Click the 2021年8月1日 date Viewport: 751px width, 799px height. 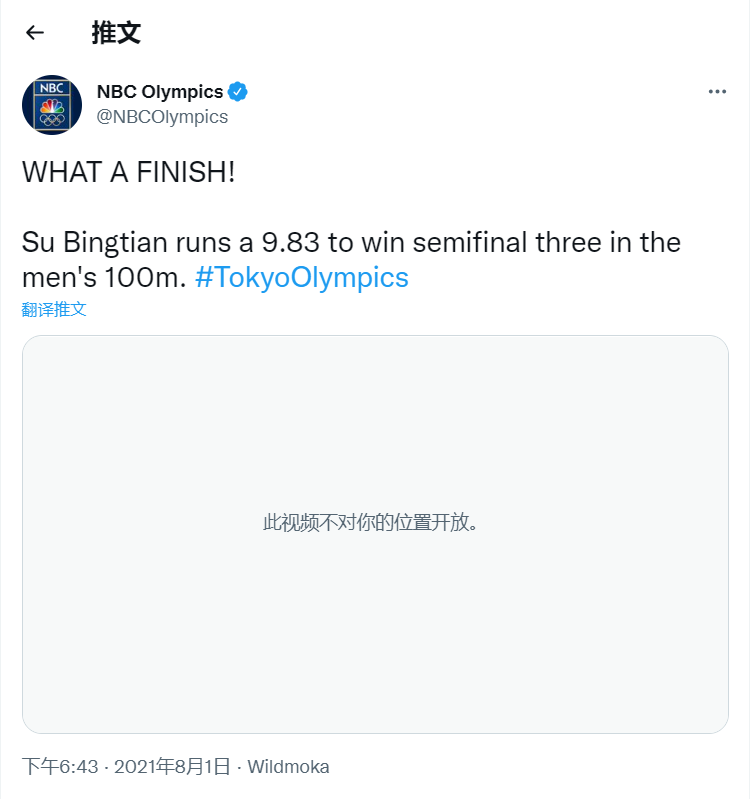(172, 767)
